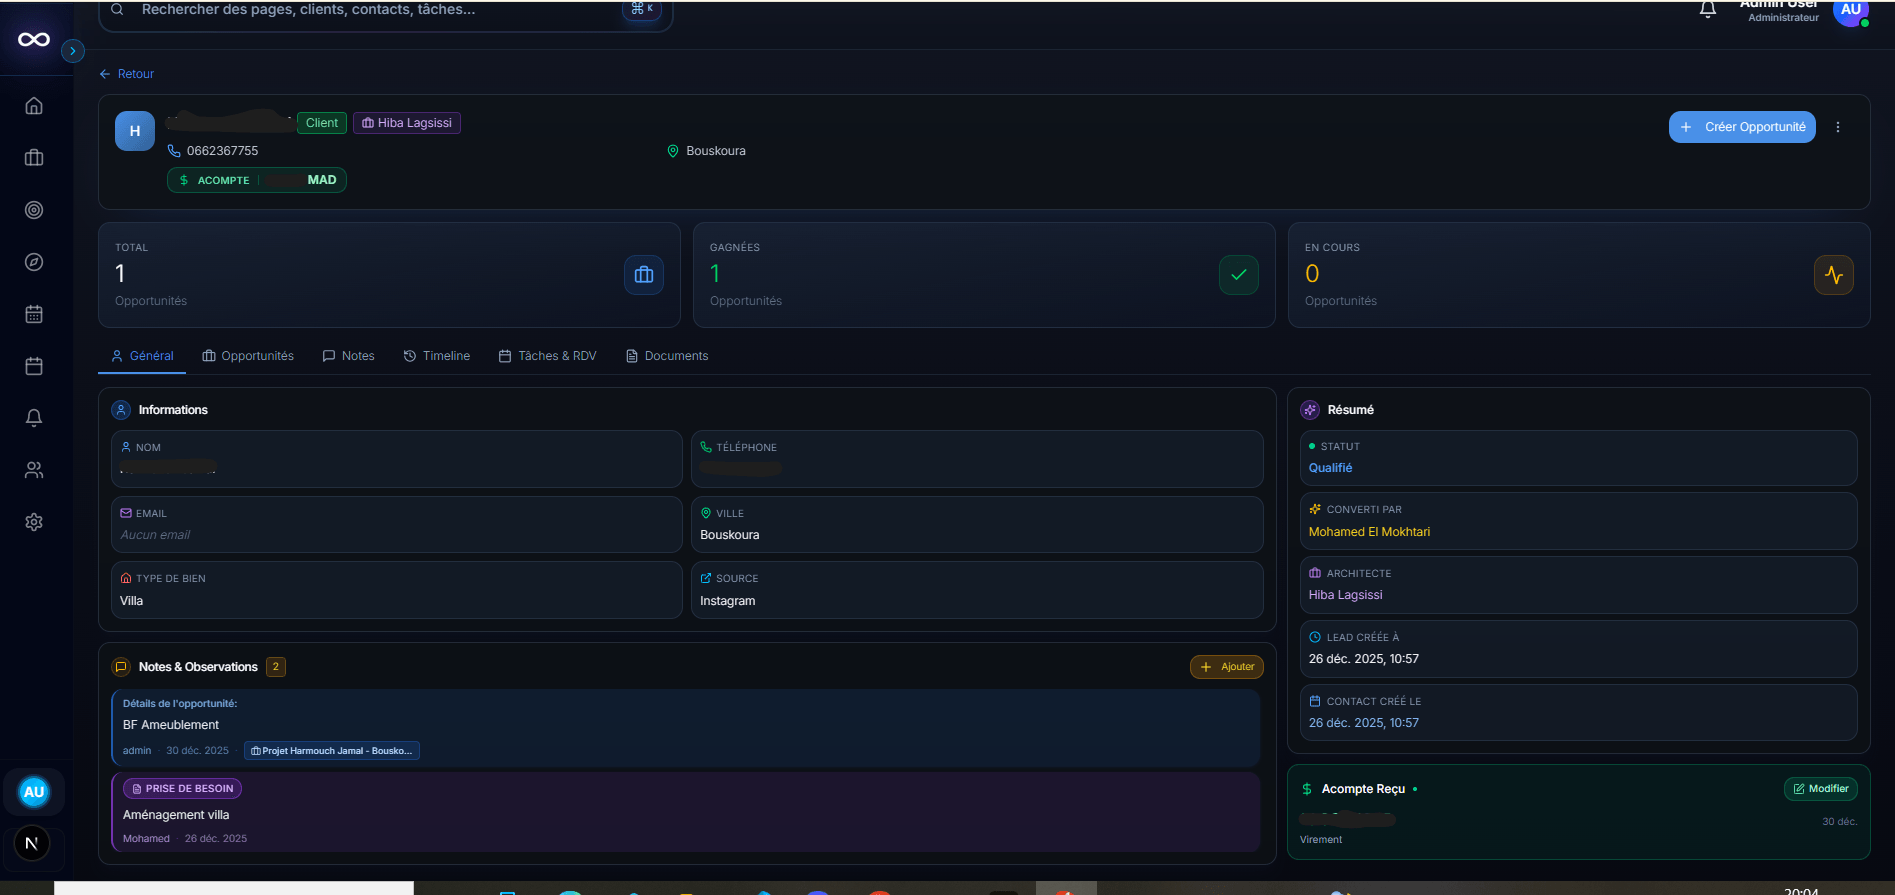The image size is (1895, 895).
Task: Open the Documents tab
Action: click(667, 356)
